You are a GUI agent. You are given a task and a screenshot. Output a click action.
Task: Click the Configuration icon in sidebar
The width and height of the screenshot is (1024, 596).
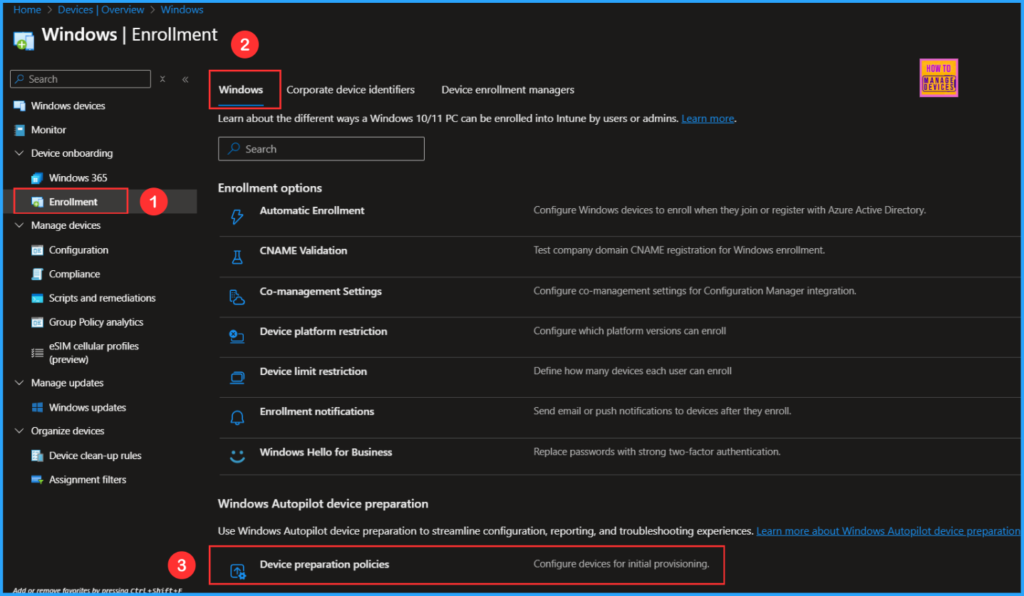click(x=37, y=250)
